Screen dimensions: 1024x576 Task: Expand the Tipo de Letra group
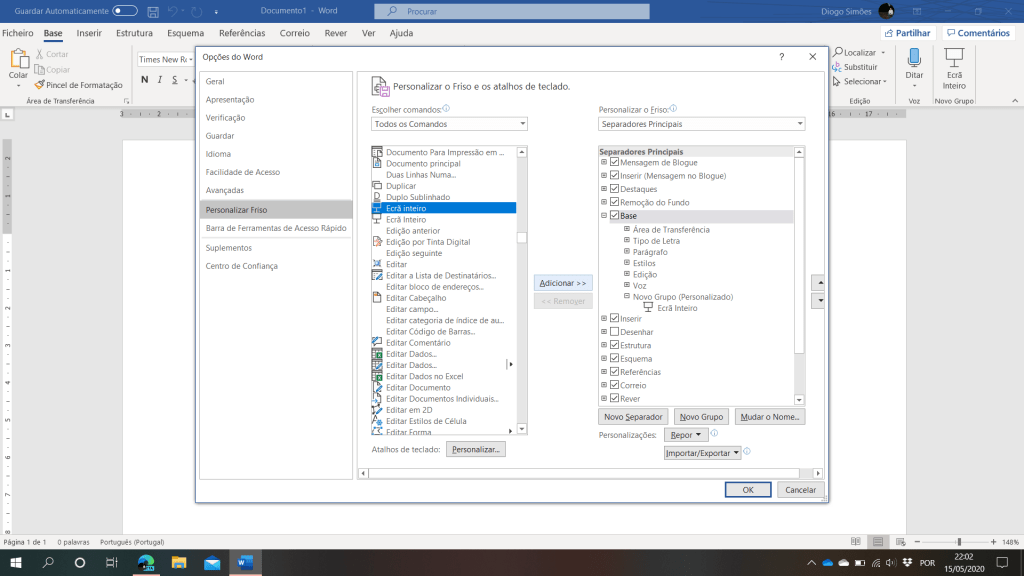[627, 241]
